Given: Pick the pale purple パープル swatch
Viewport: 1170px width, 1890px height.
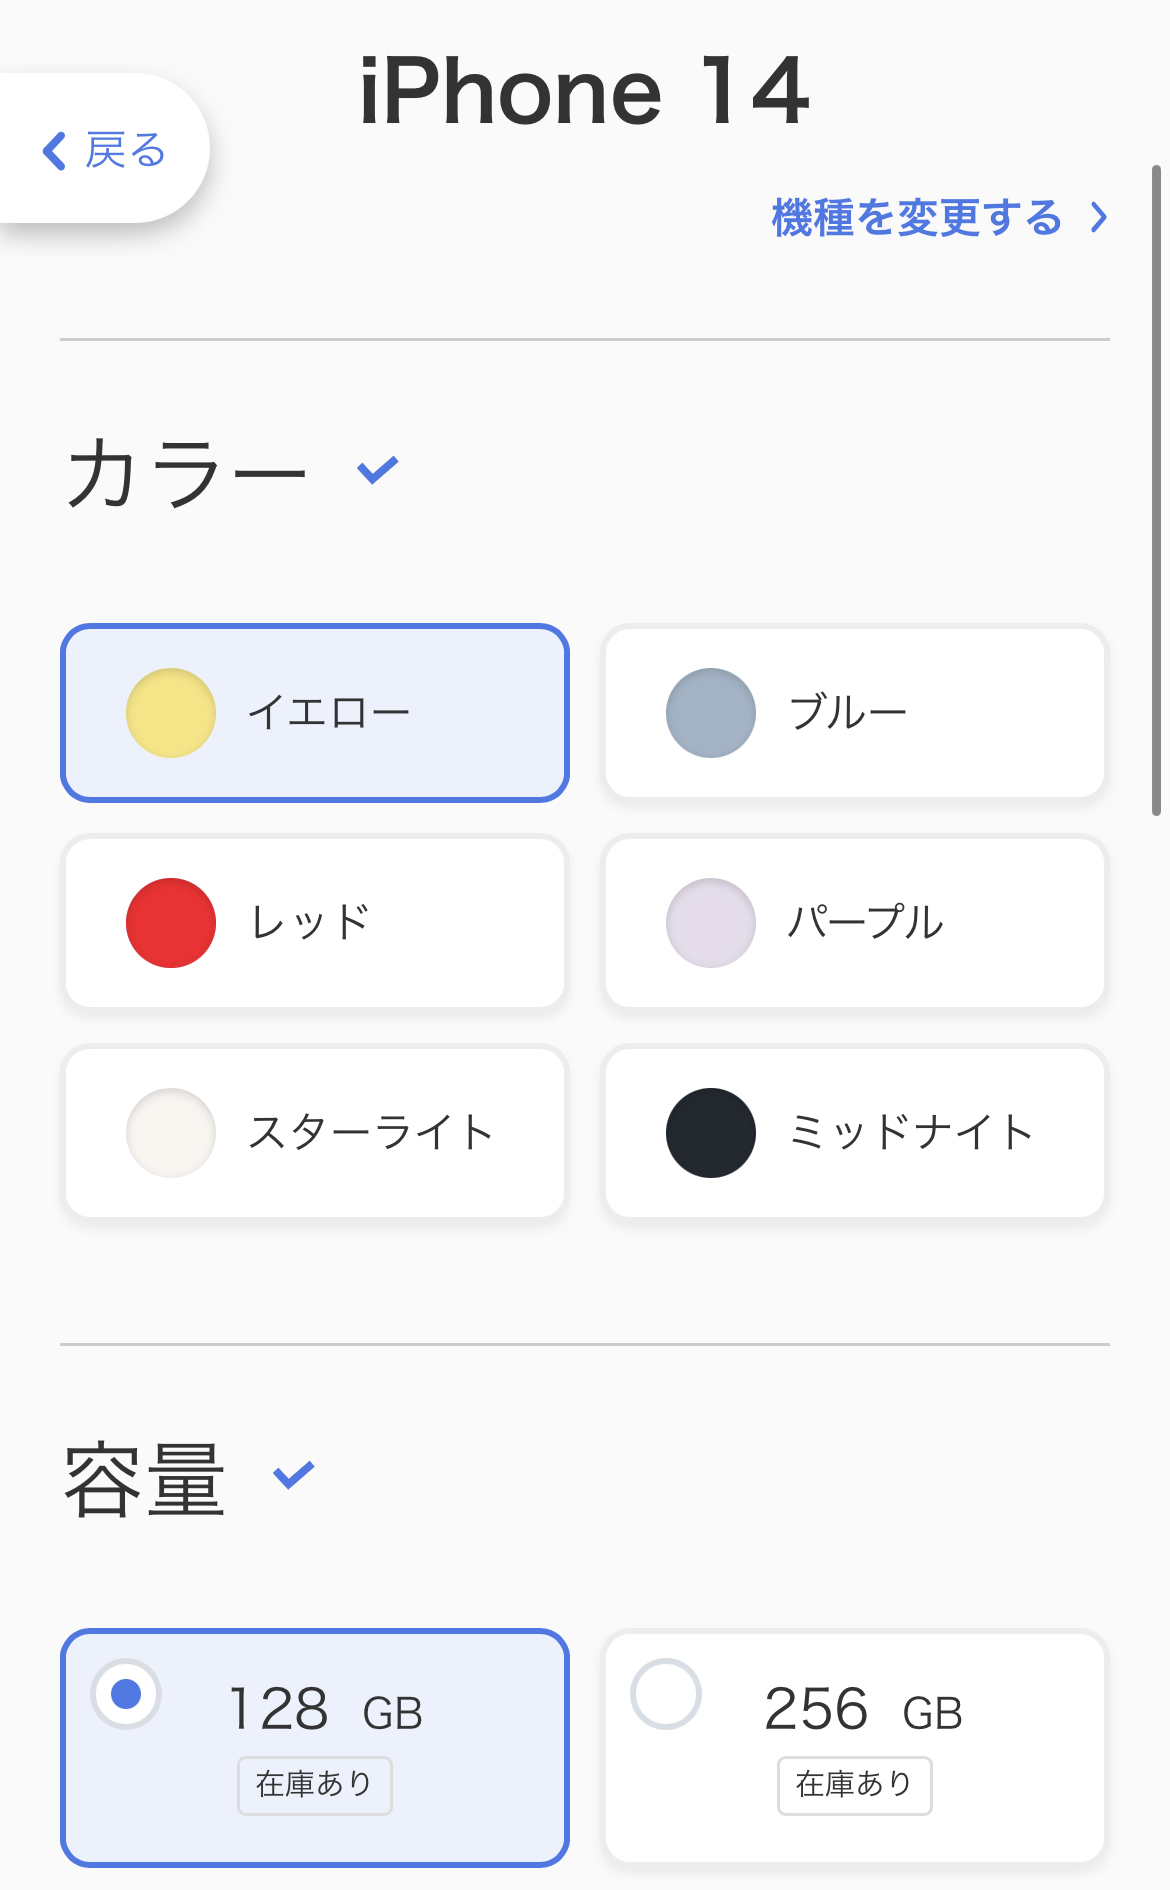Looking at the screenshot, I should (x=711, y=923).
